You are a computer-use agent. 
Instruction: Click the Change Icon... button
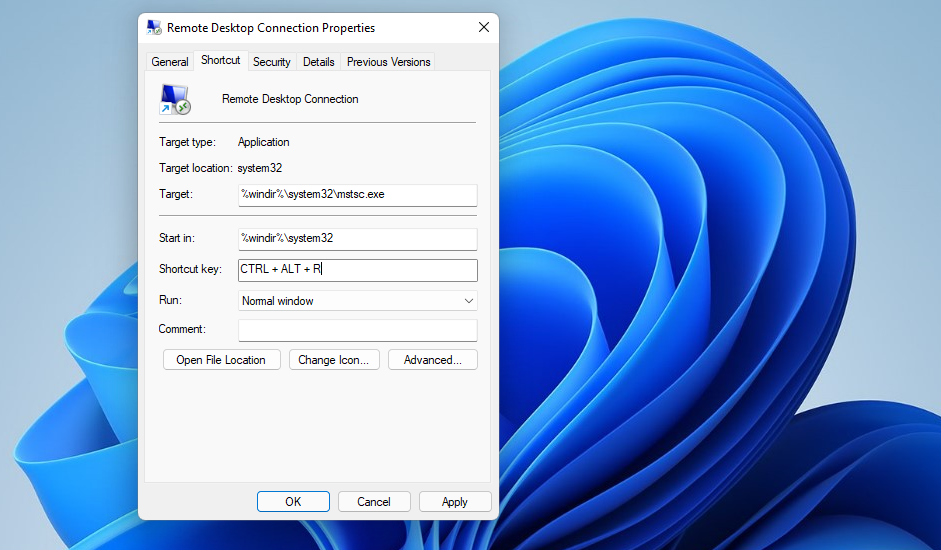334,360
